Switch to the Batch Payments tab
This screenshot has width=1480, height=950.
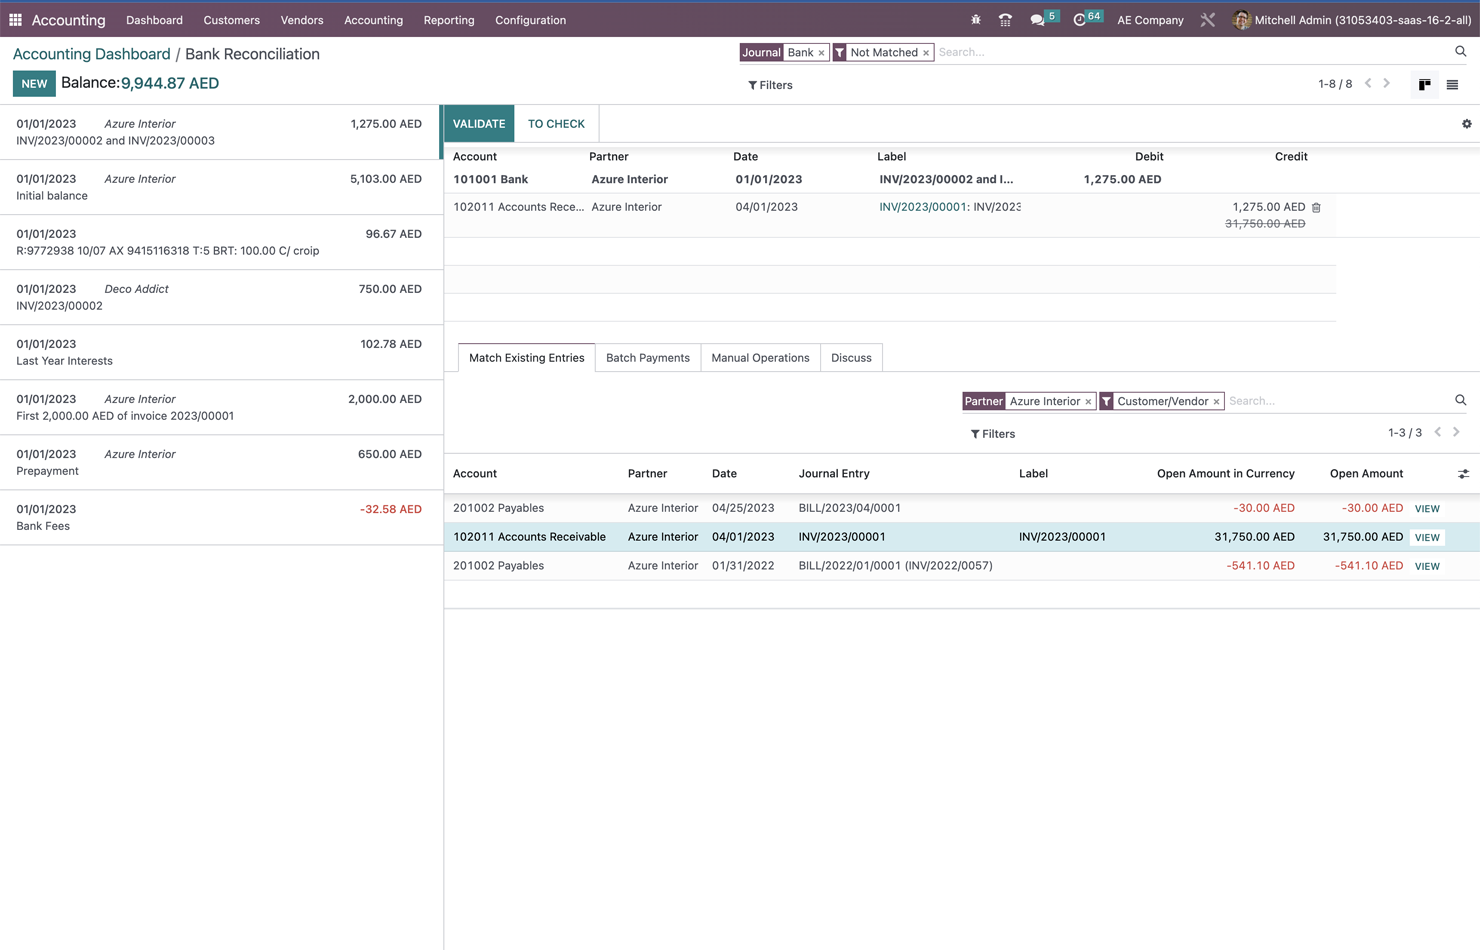click(x=647, y=357)
